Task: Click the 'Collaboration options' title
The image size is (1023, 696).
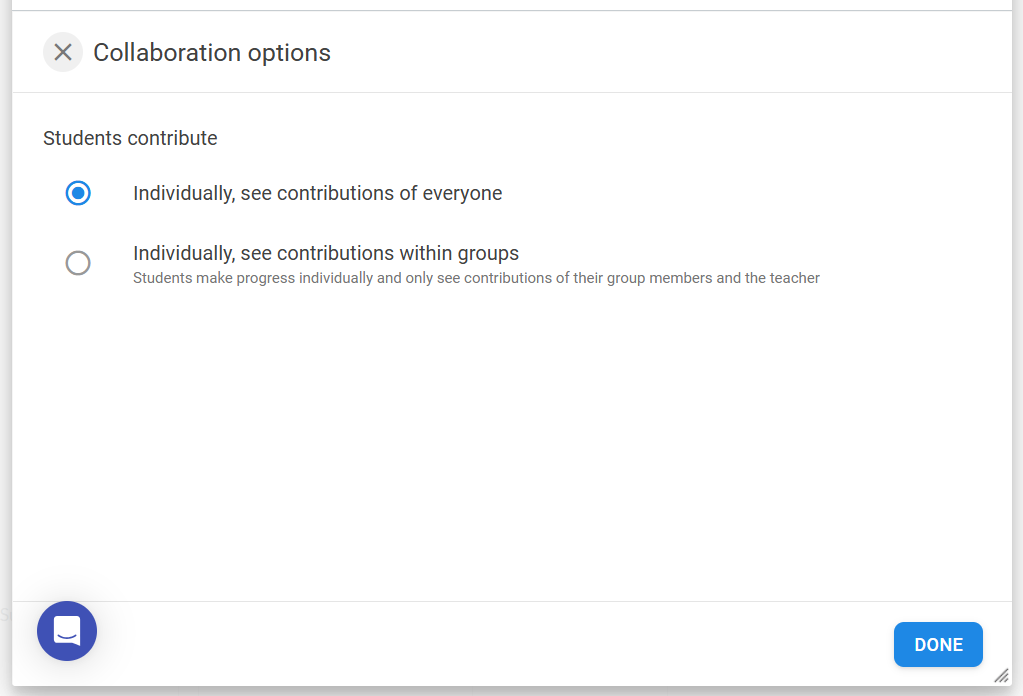Action: click(212, 53)
